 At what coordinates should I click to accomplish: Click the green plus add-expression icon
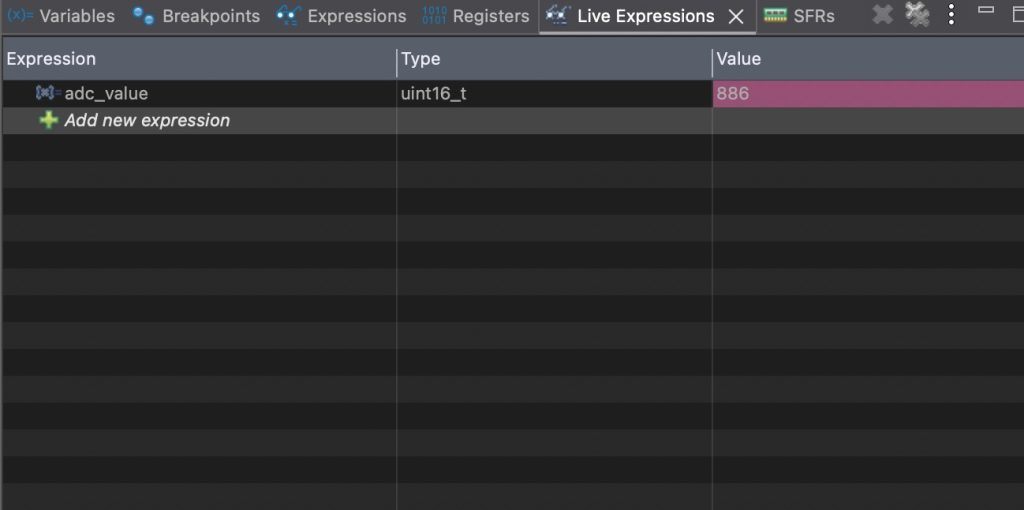48,120
